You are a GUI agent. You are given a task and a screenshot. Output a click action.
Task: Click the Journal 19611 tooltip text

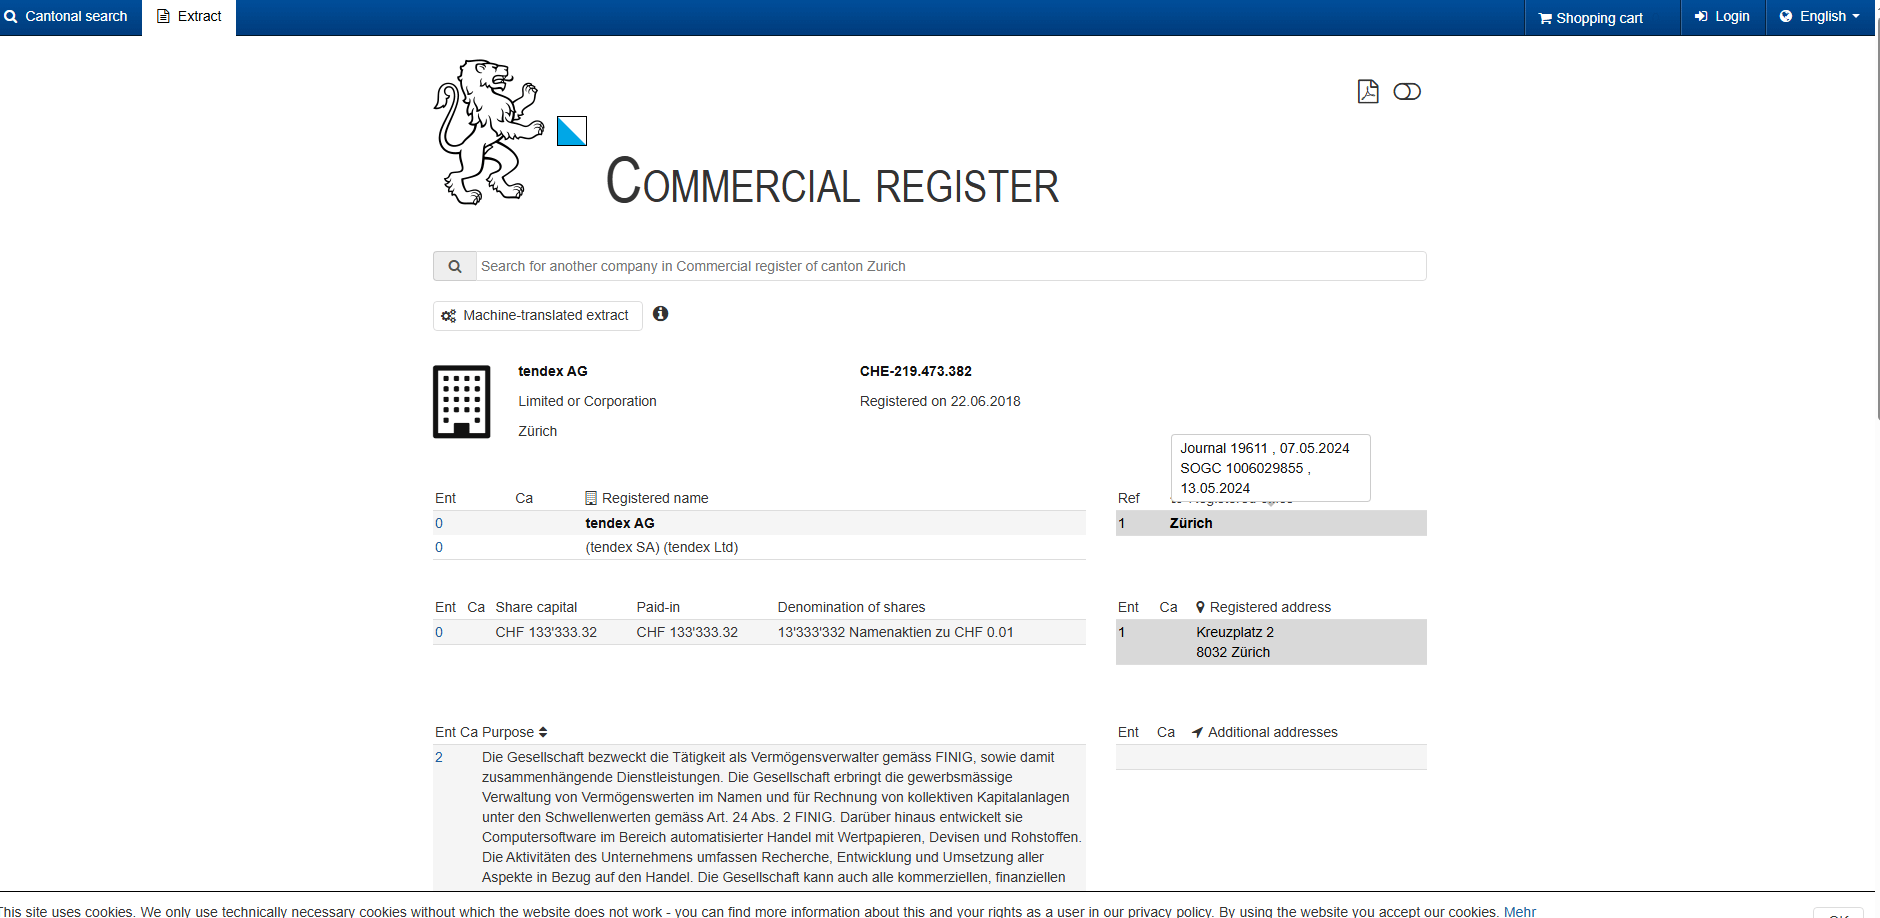click(1265, 448)
